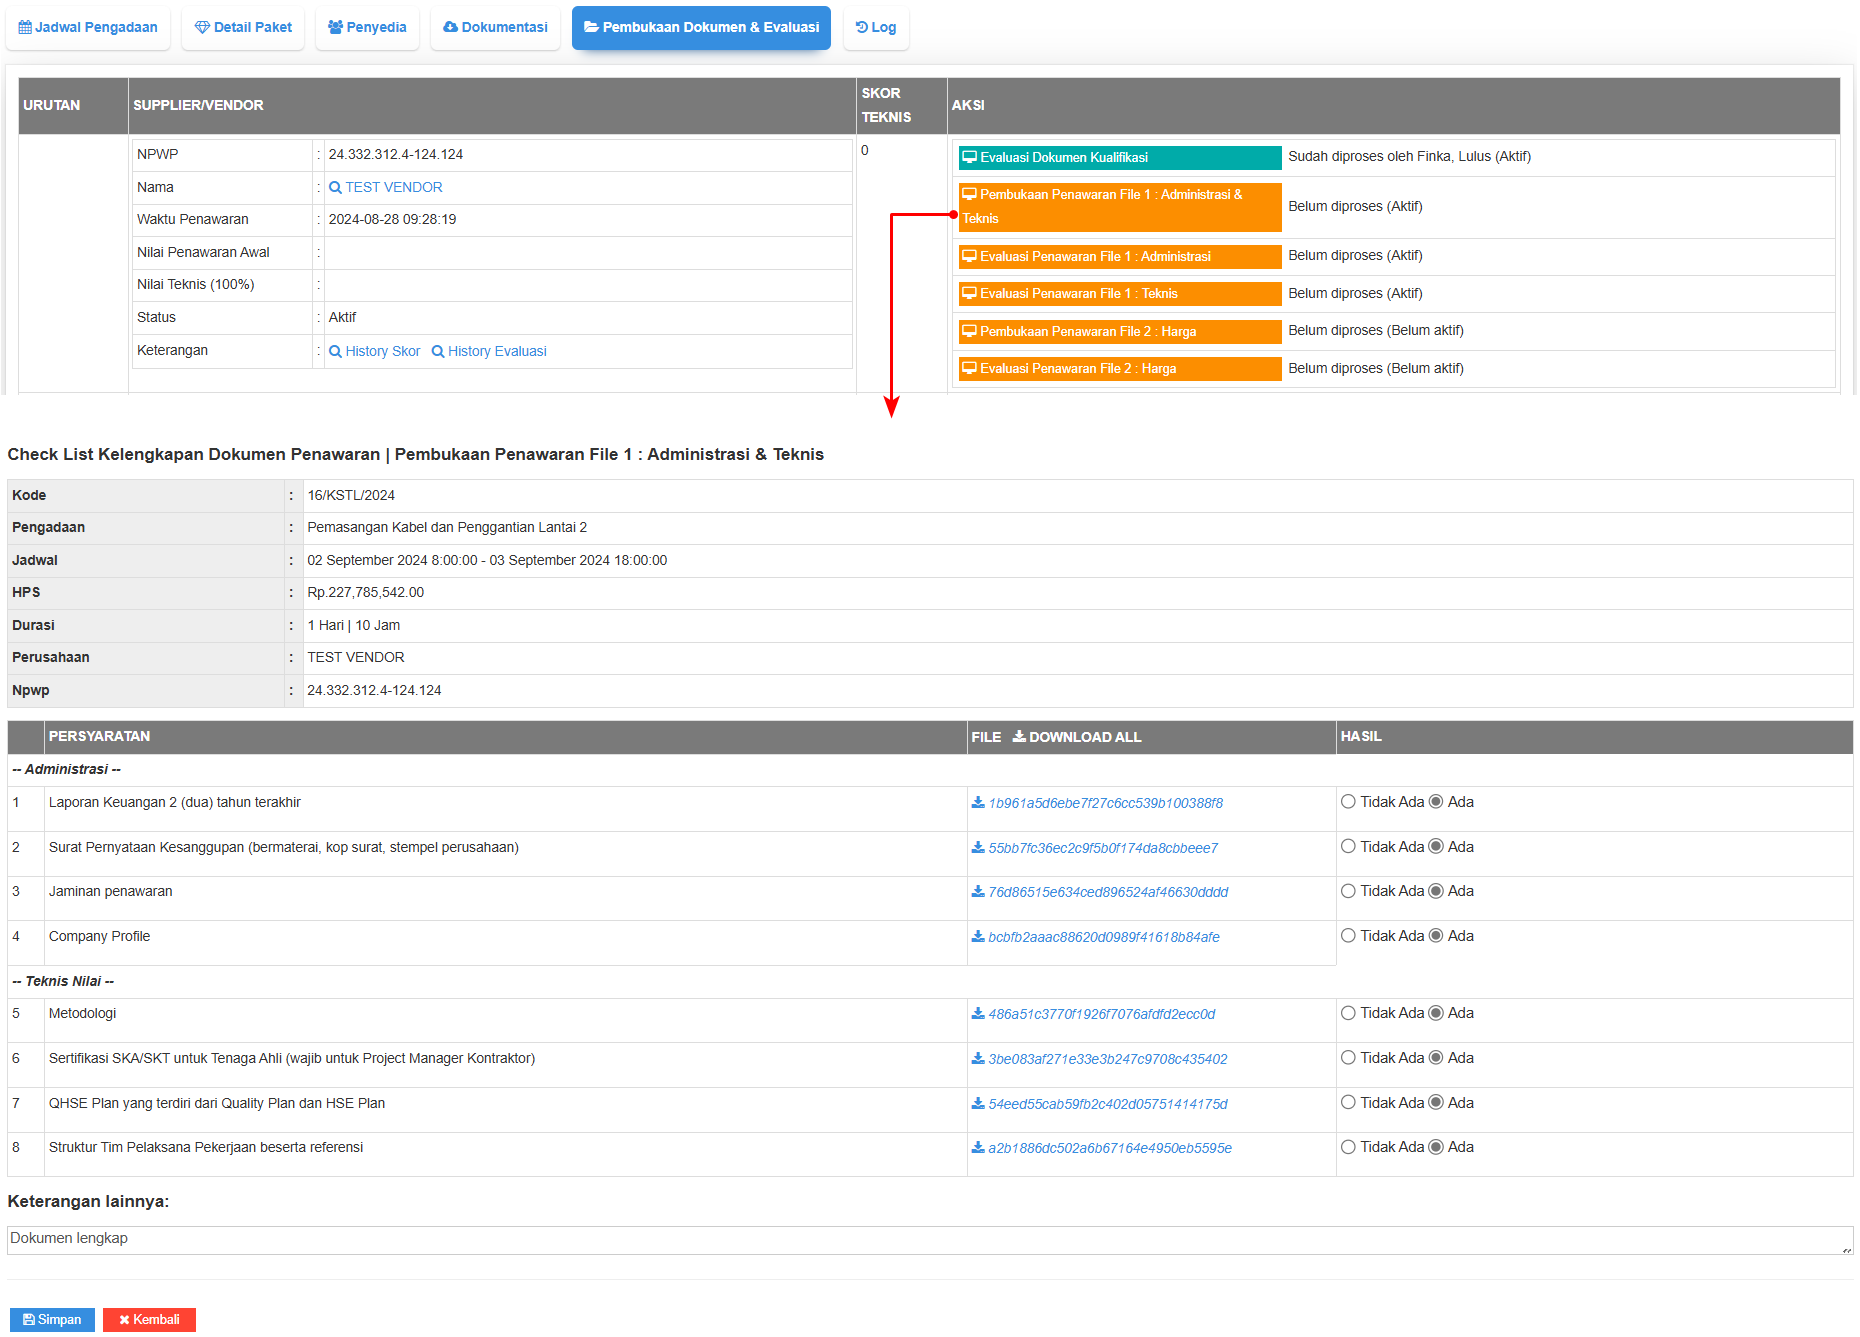Click magnifier icon for History Evaluasi
This screenshot has height=1337, width=1860.
(438, 352)
